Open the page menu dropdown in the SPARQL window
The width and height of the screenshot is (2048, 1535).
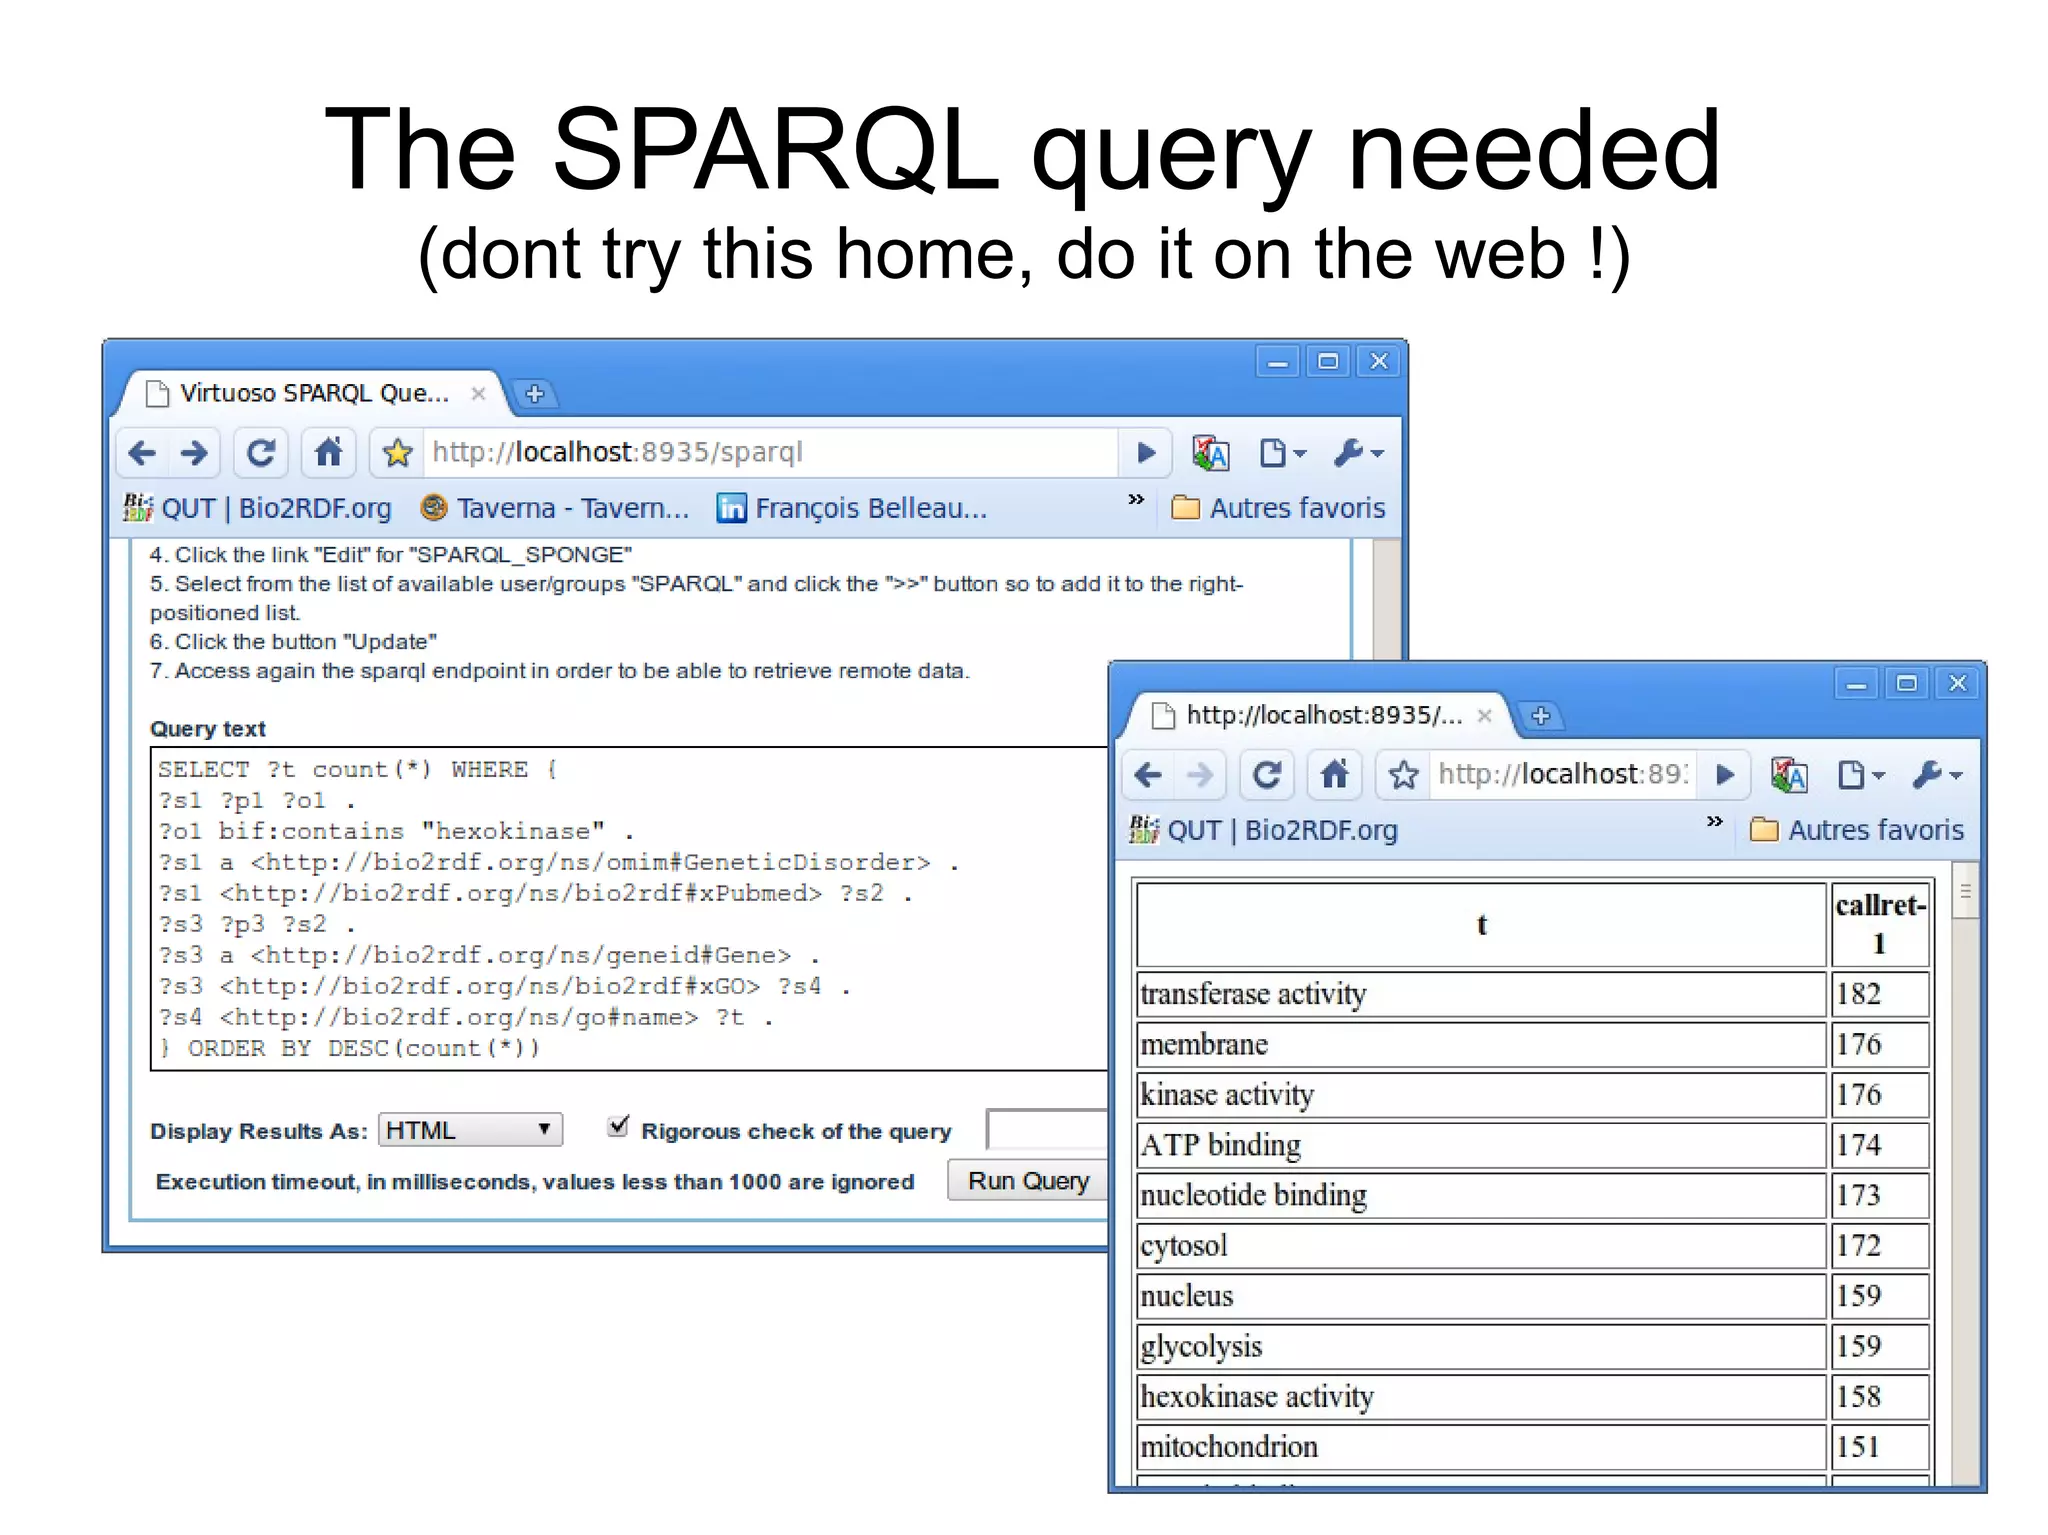coord(1282,453)
